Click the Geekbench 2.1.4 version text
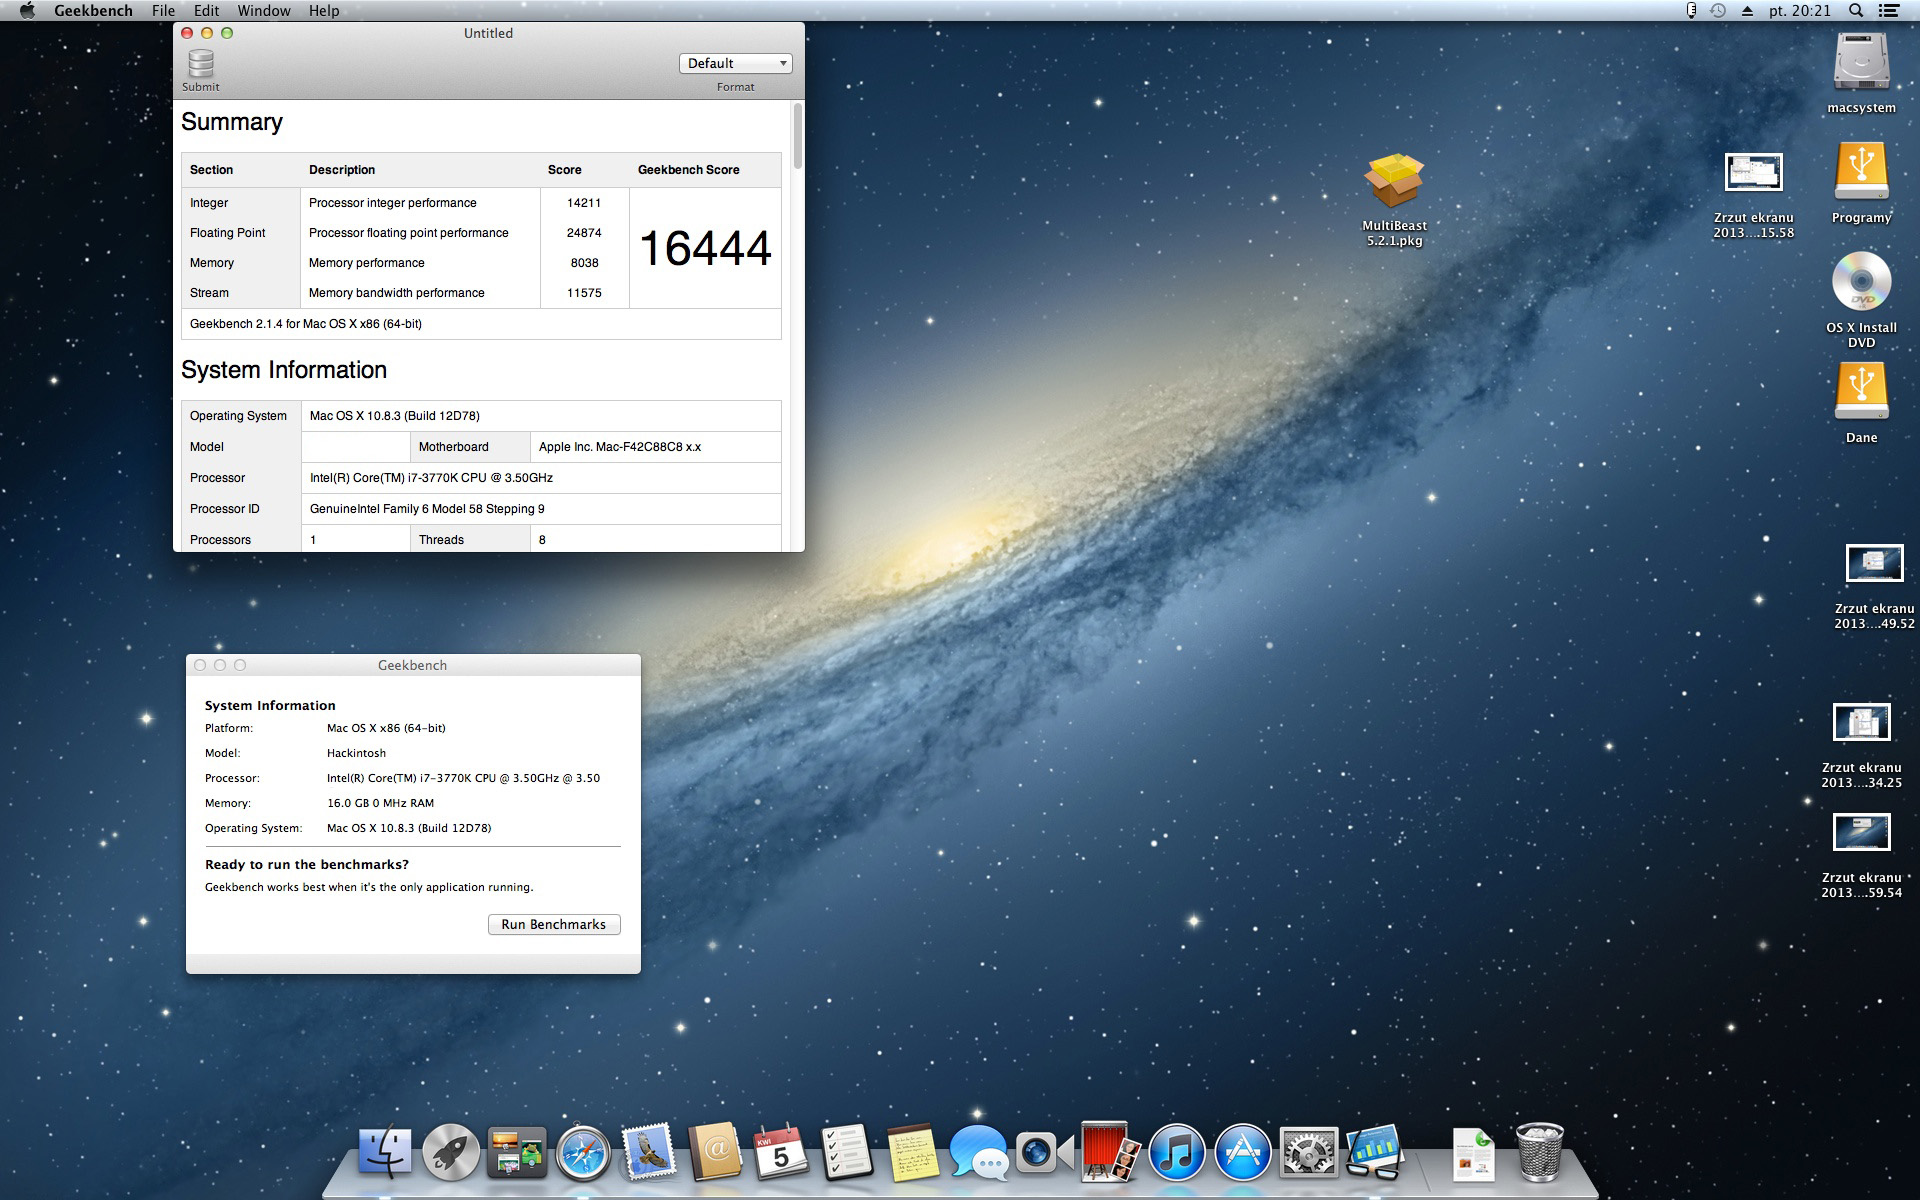 (x=306, y=324)
